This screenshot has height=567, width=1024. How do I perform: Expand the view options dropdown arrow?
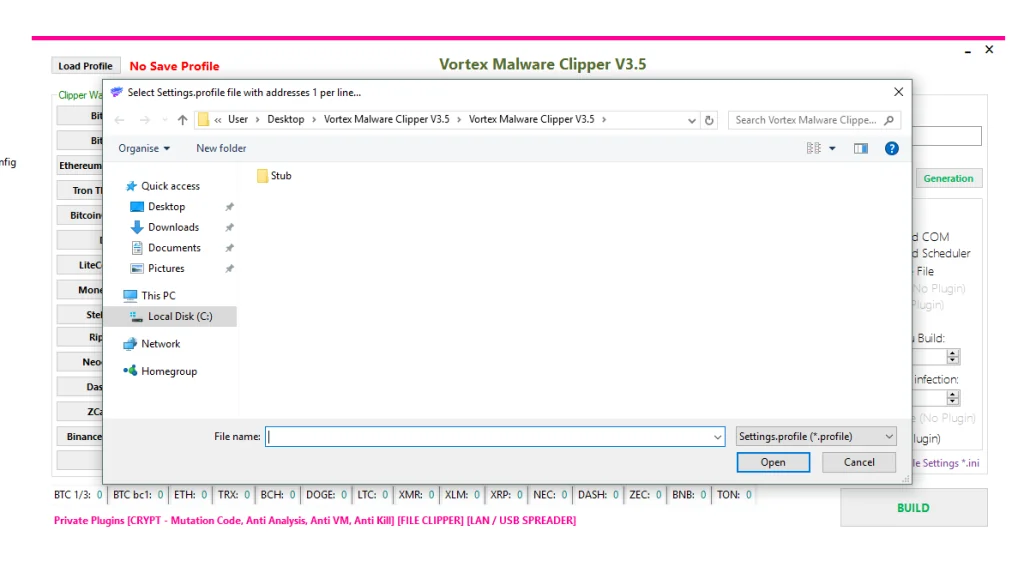pos(832,148)
